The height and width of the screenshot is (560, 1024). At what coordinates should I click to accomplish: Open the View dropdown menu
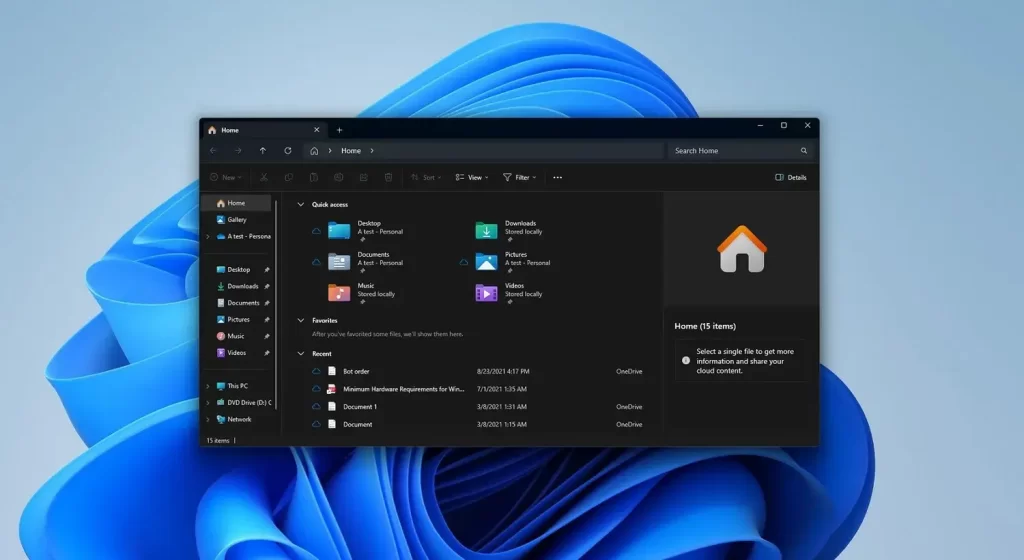(472, 177)
